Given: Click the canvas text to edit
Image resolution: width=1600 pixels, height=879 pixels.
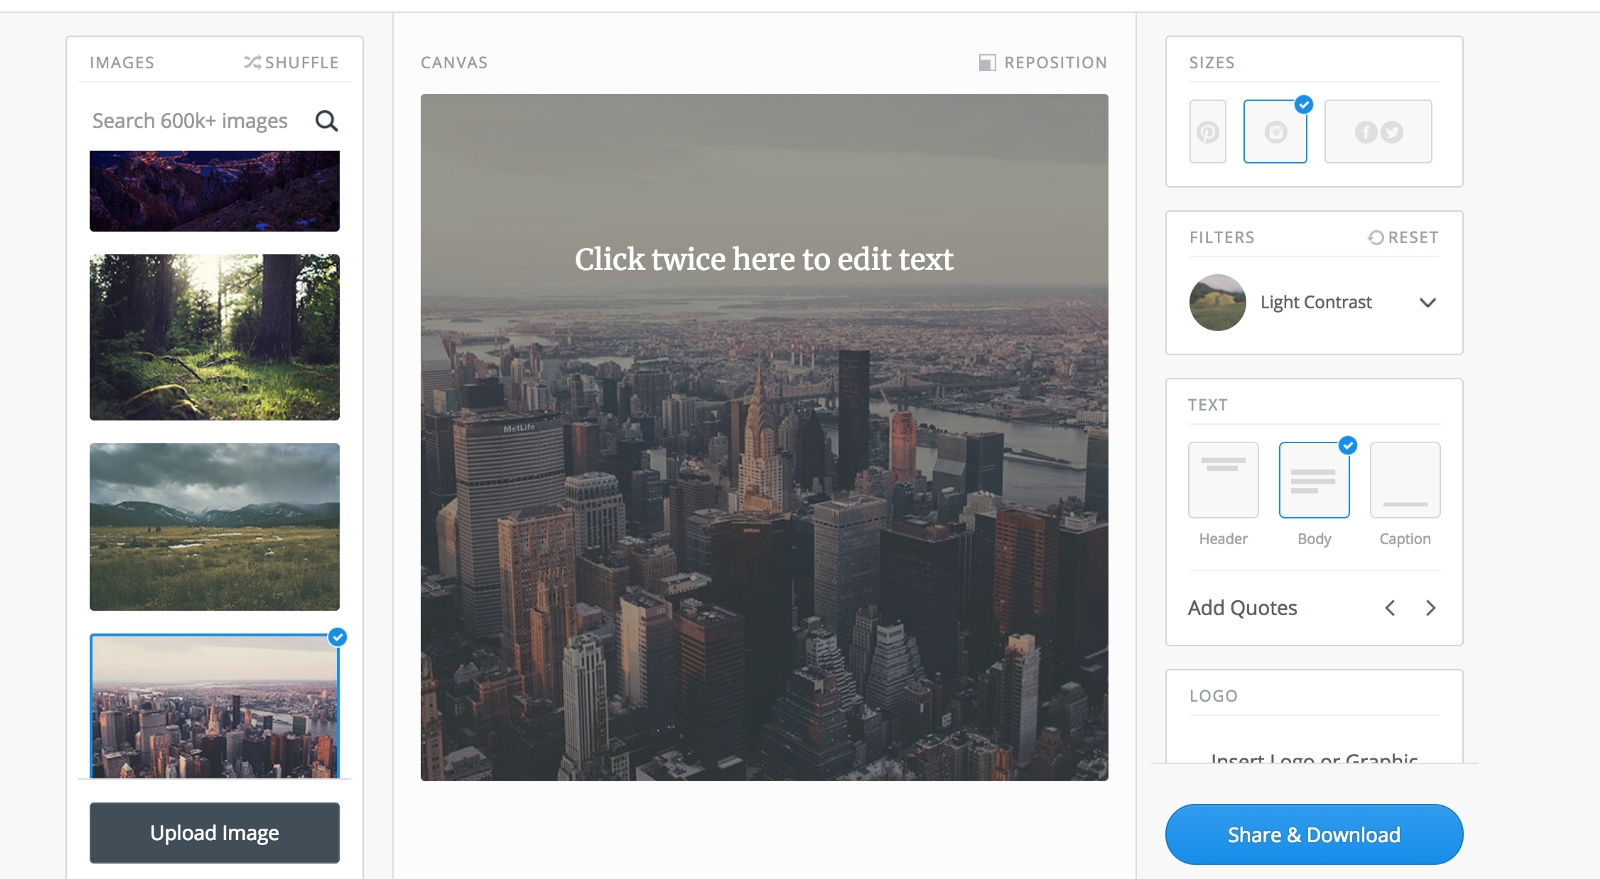Looking at the screenshot, I should point(764,259).
